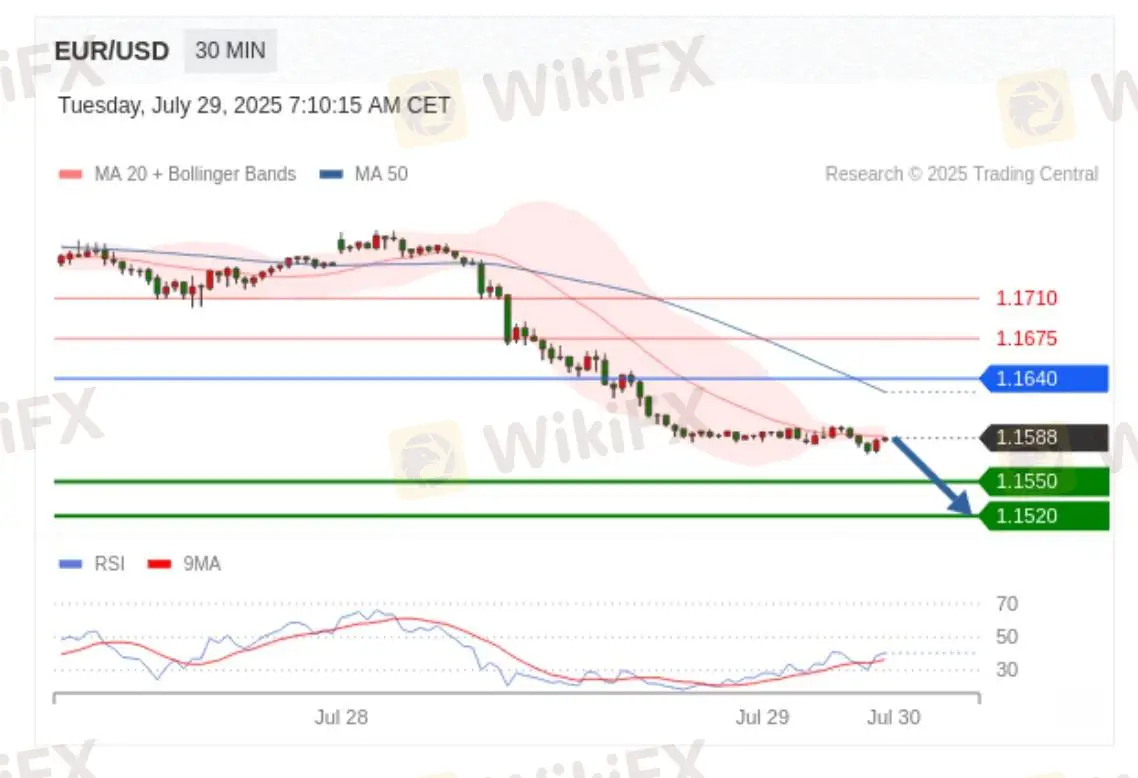The image size is (1138, 778).
Task: Click the green 1.1520 support price tag
Action: 1044,516
